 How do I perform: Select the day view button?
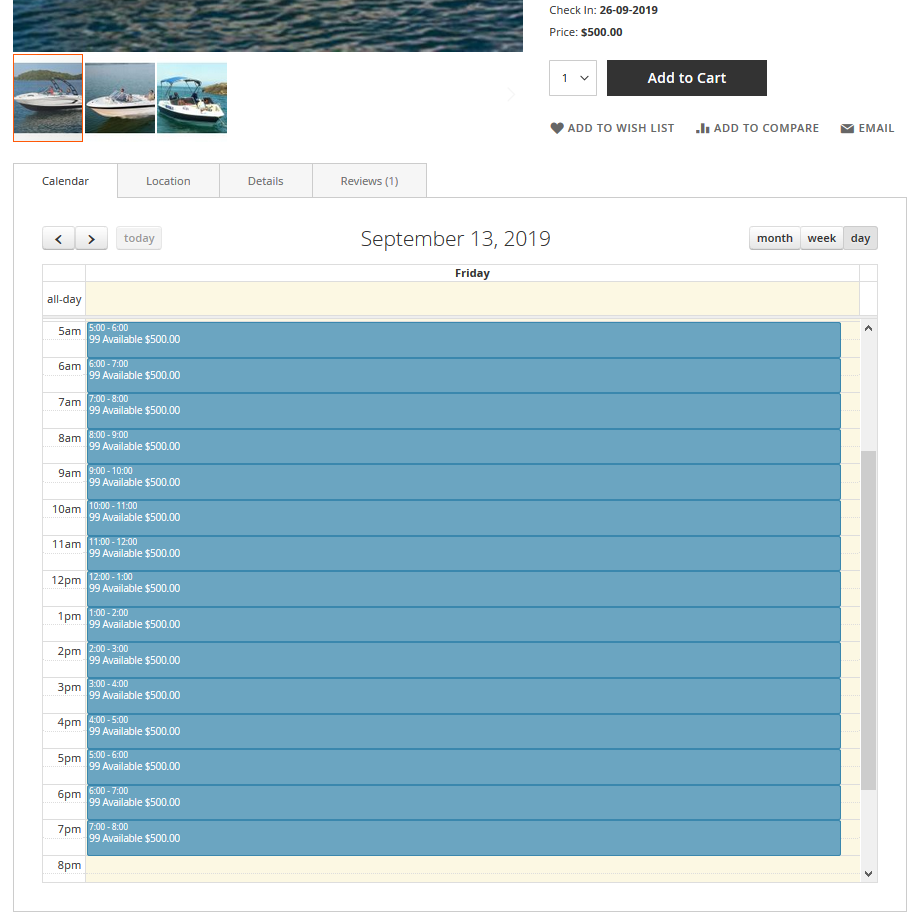coord(860,238)
